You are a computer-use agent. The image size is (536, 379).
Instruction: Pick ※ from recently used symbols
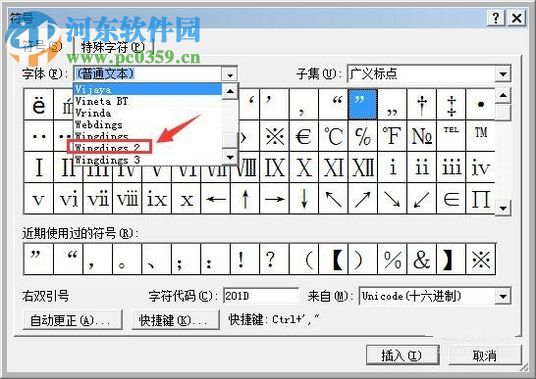click(481, 259)
